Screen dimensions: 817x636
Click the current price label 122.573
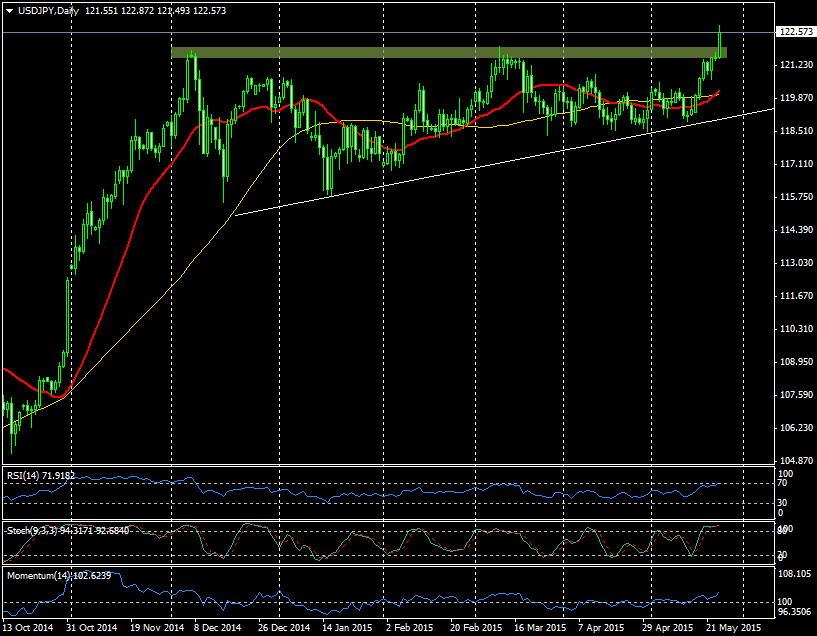[794, 32]
